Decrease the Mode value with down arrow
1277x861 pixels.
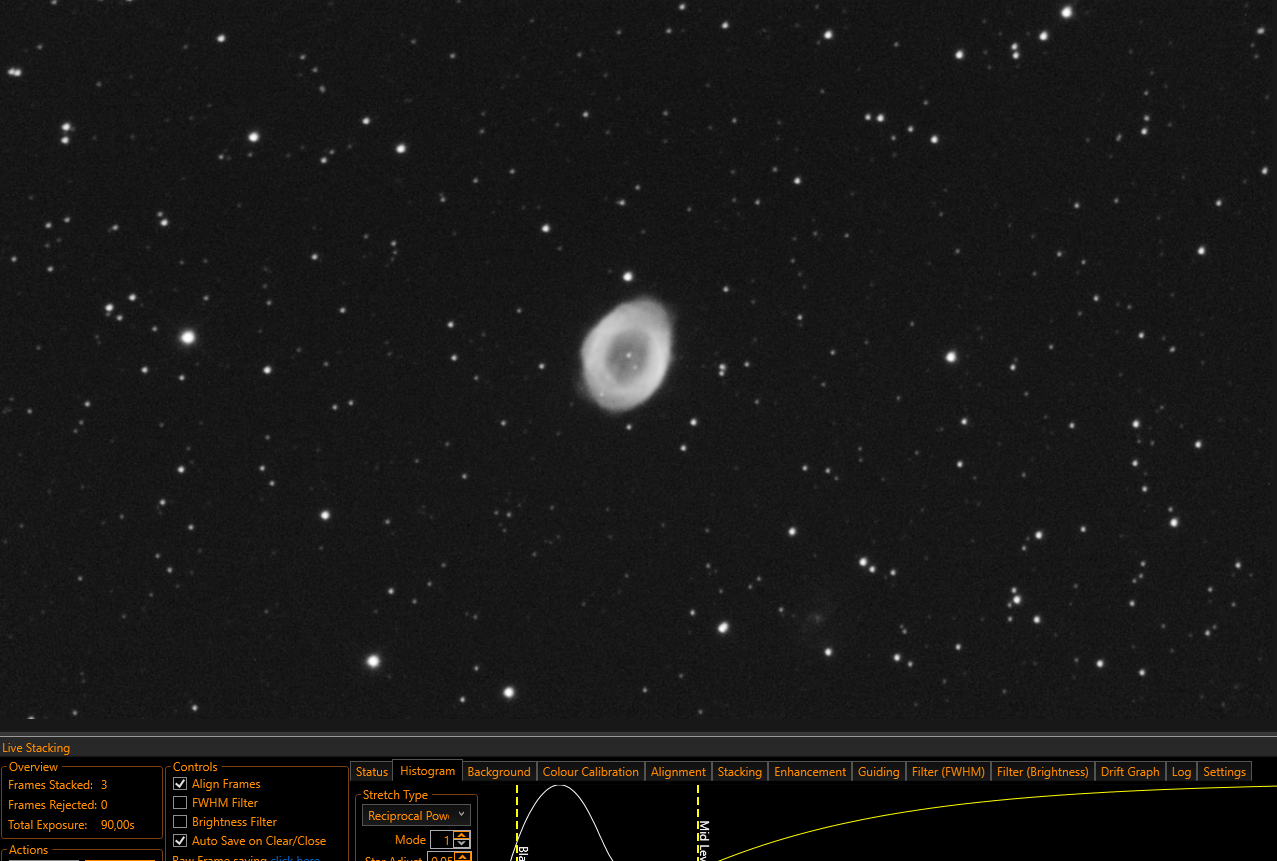coord(461,844)
